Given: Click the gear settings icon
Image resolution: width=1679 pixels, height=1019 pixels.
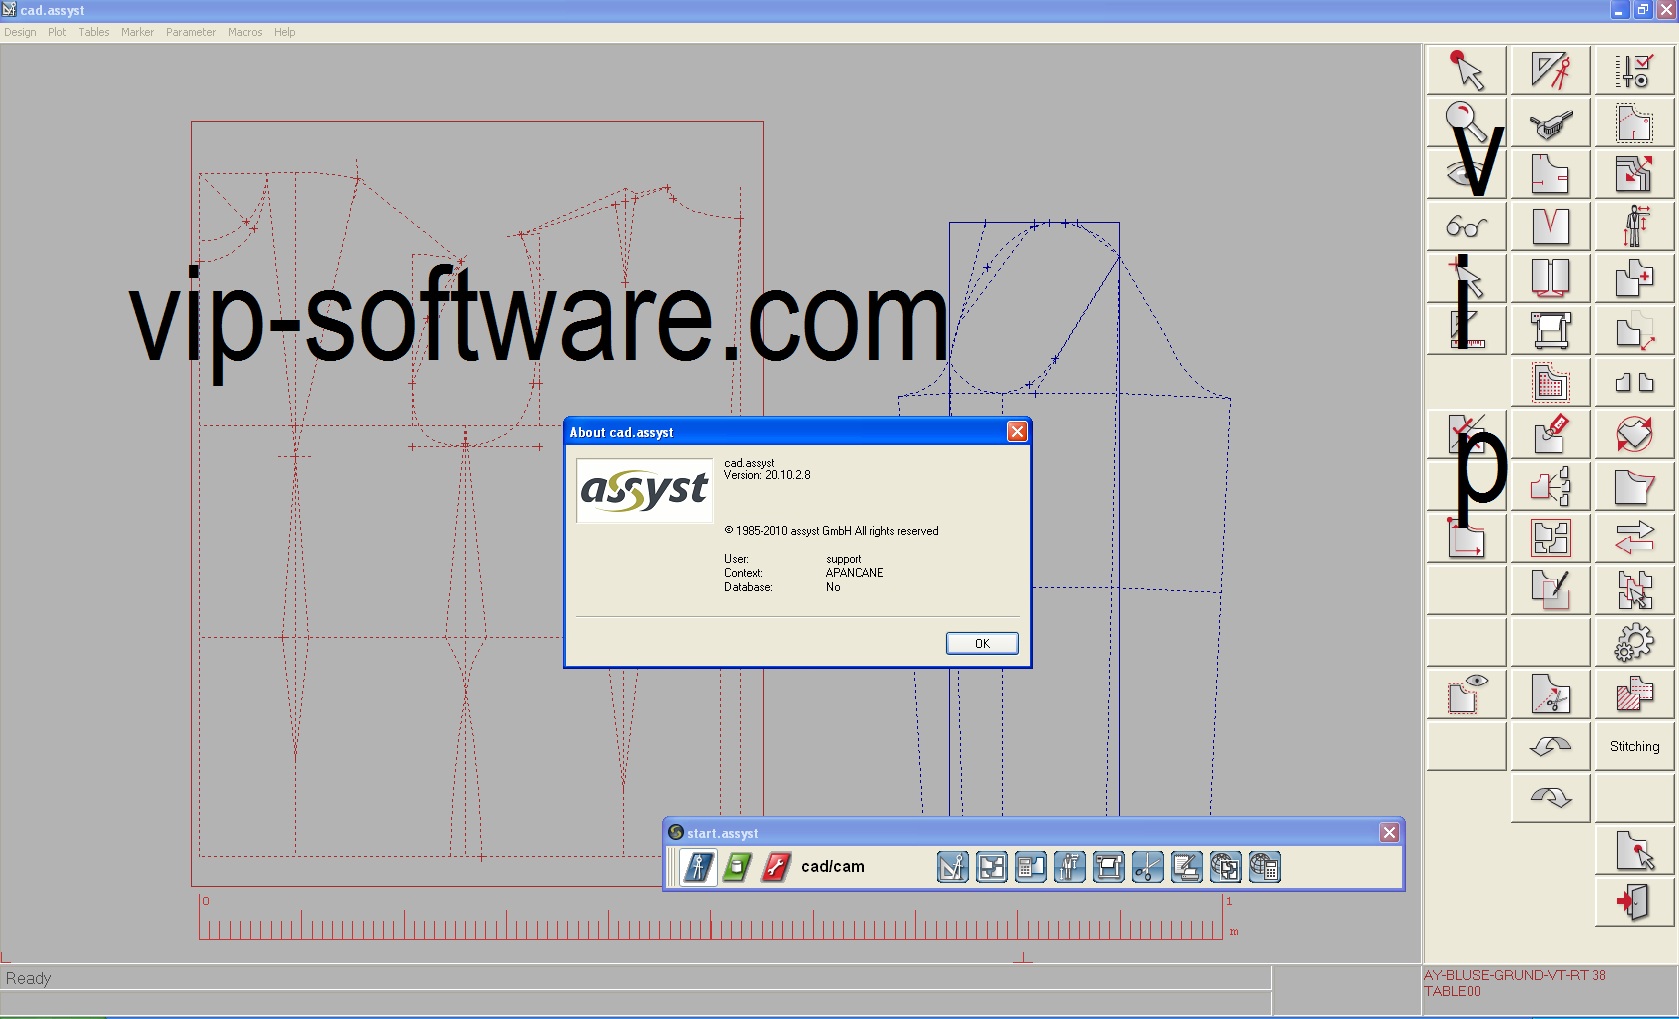Looking at the screenshot, I should [1635, 642].
